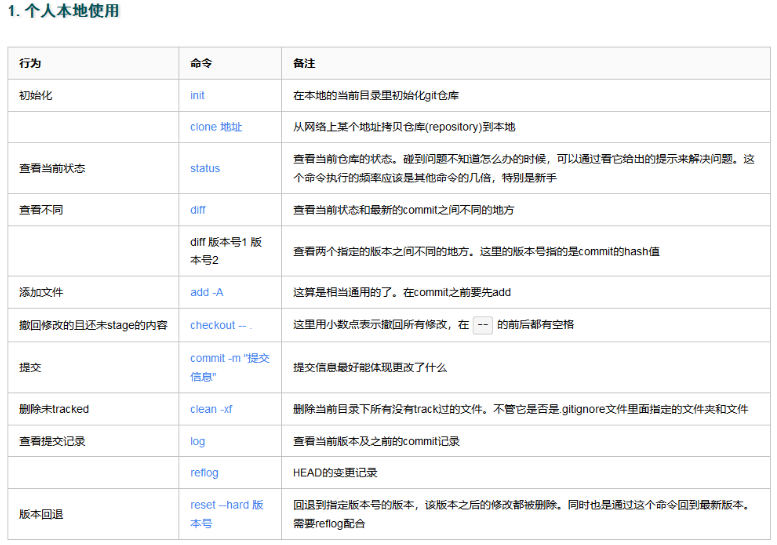Click note '查看当前版本及之前的commit记录'
Screen dimensions: 777x545
(x=376, y=441)
